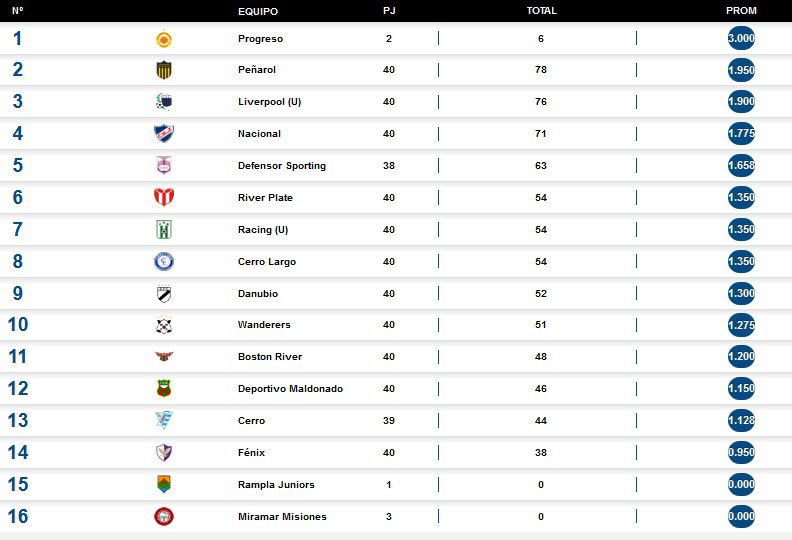The width and height of the screenshot is (792, 540).
Task: Click Fénix's 0.950 average badge
Action: click(x=741, y=453)
